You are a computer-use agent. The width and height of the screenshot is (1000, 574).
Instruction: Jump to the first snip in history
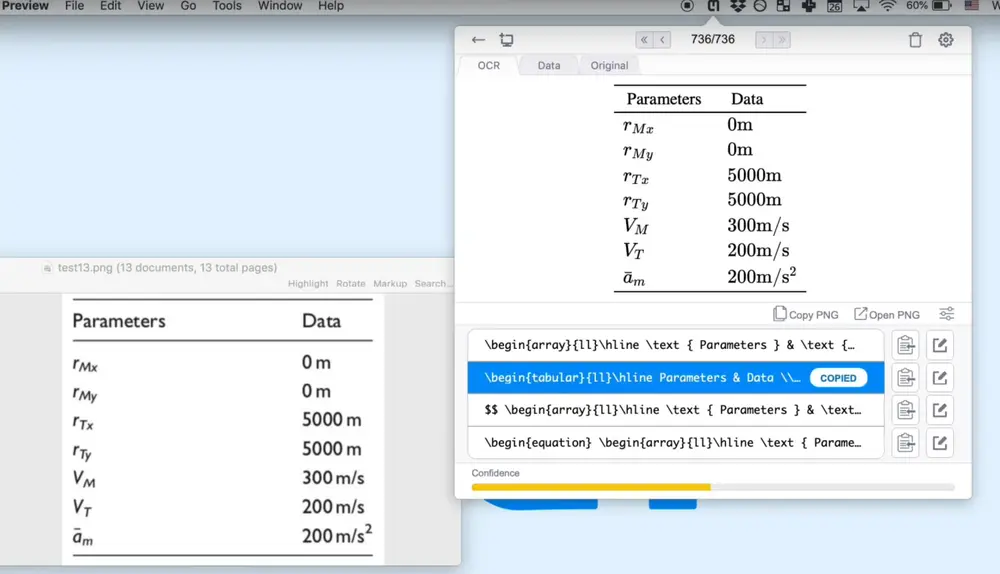[x=645, y=40]
